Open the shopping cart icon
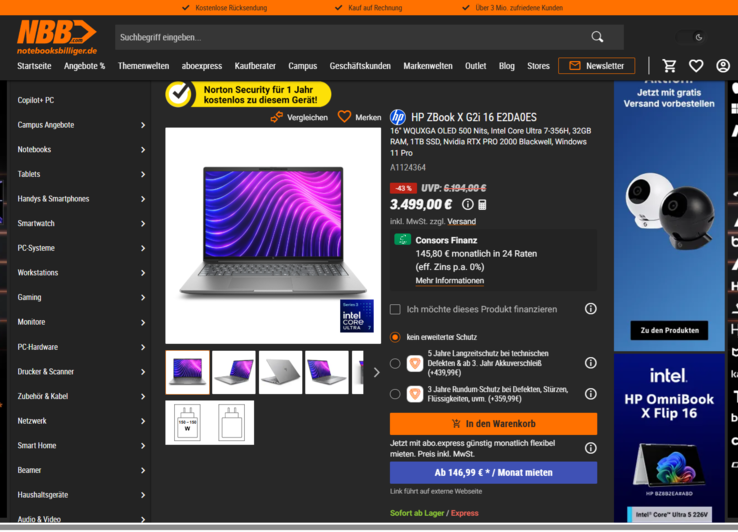This screenshot has height=532, width=738. click(x=669, y=66)
